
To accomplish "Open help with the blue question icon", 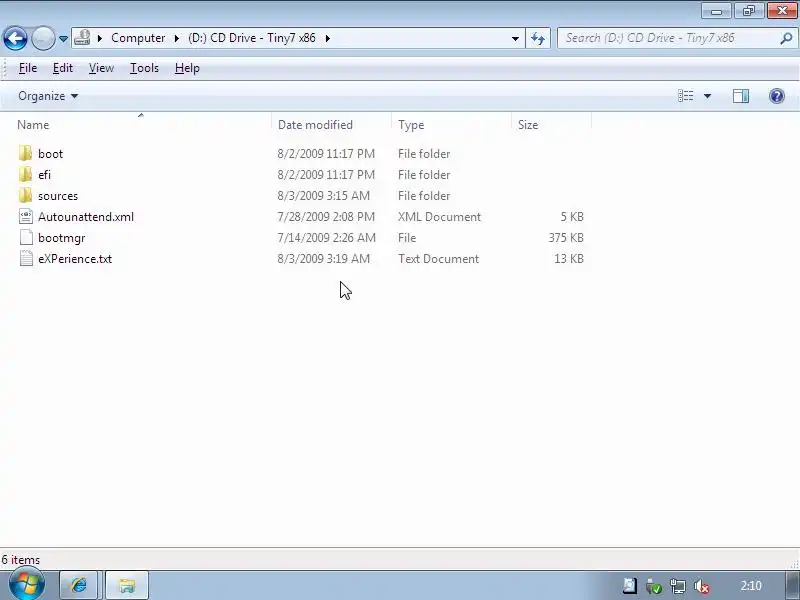I will 777,96.
